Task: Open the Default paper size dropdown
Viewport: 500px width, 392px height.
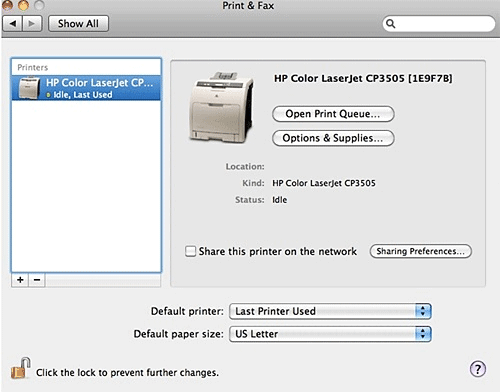Action: click(330, 334)
